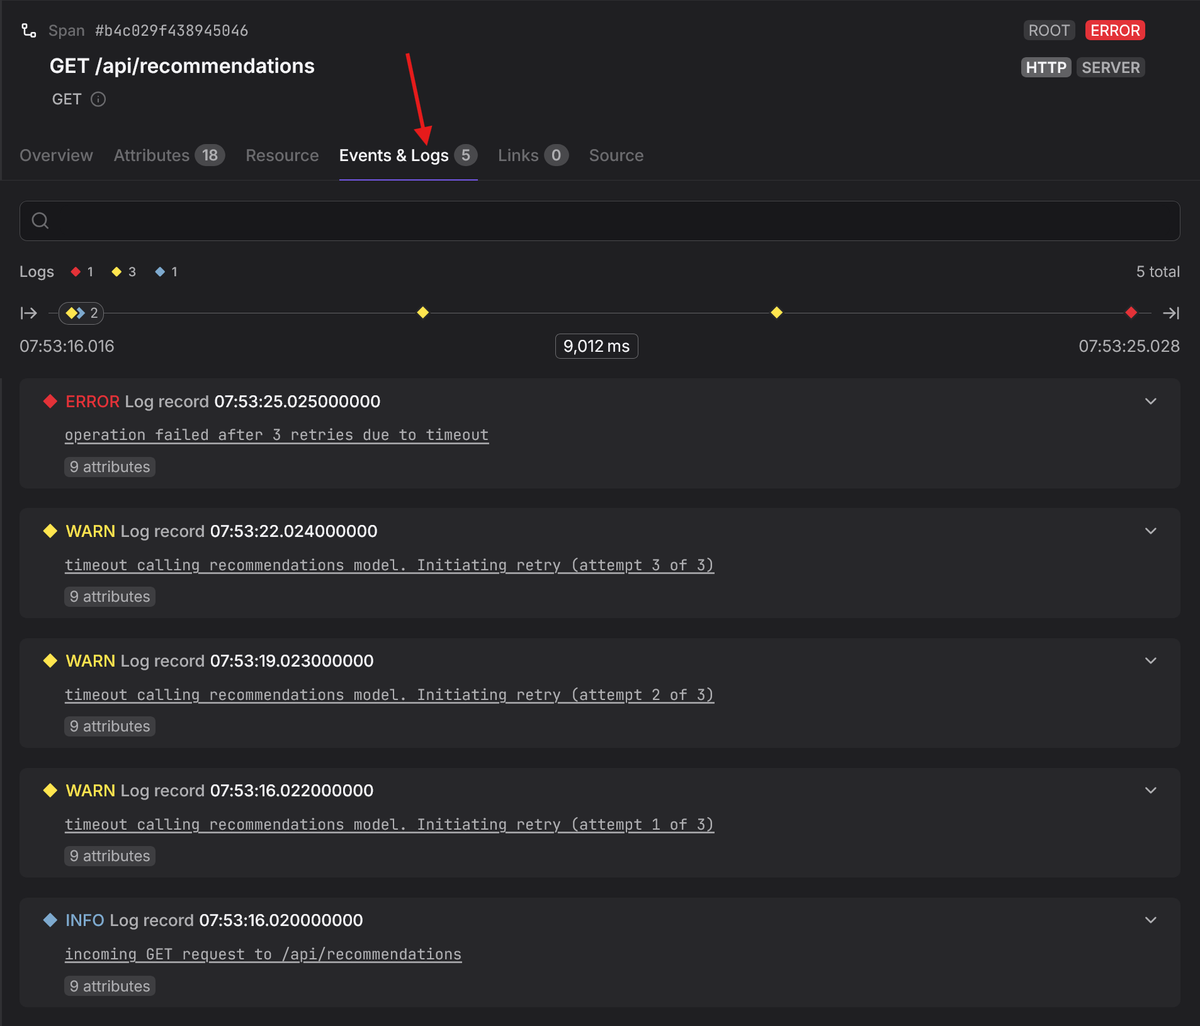
Task: Click the HTTP badge
Action: [1046, 67]
